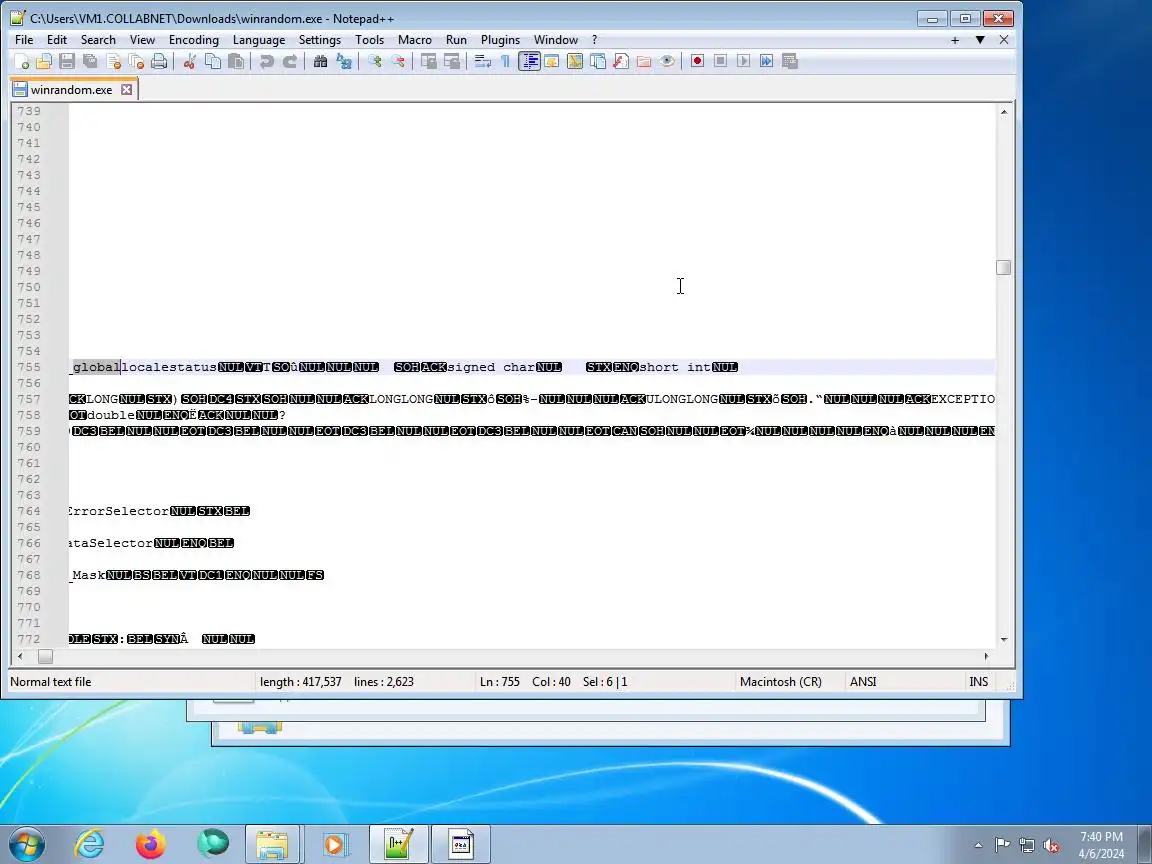The width and height of the screenshot is (1152, 864).
Task: Click the Synchronize Vertical Scrolling icon
Action: click(429, 61)
